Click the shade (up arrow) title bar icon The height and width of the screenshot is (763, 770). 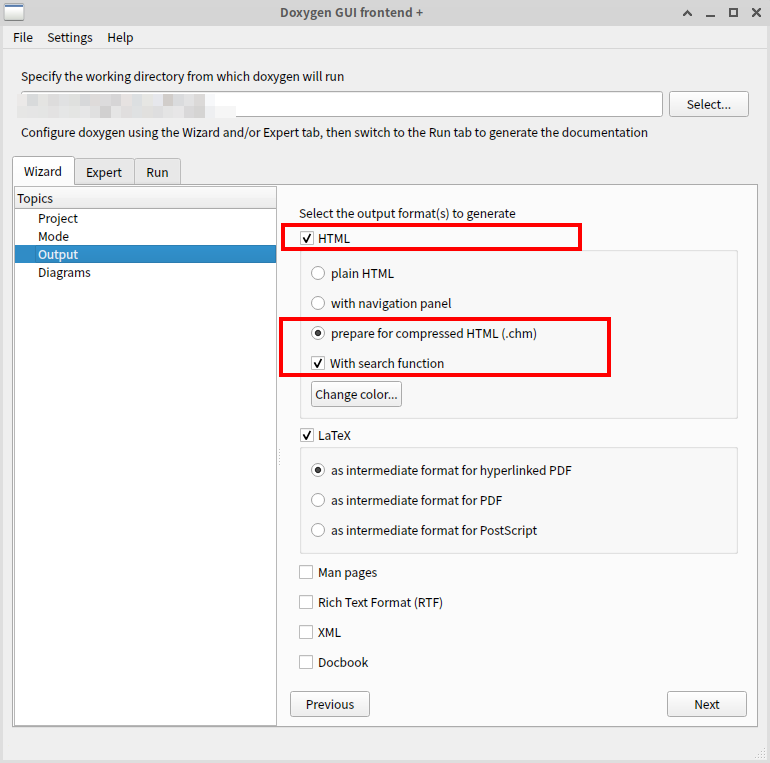[x=688, y=13]
